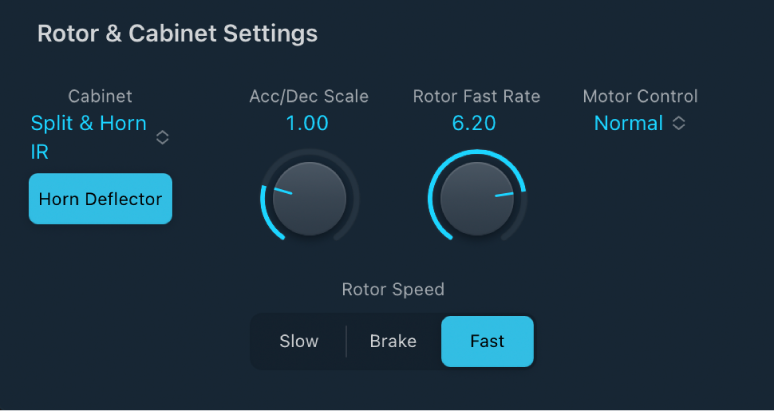Click the Cabinet up/down chevron arrows
The image size is (774, 412).
click(162, 138)
